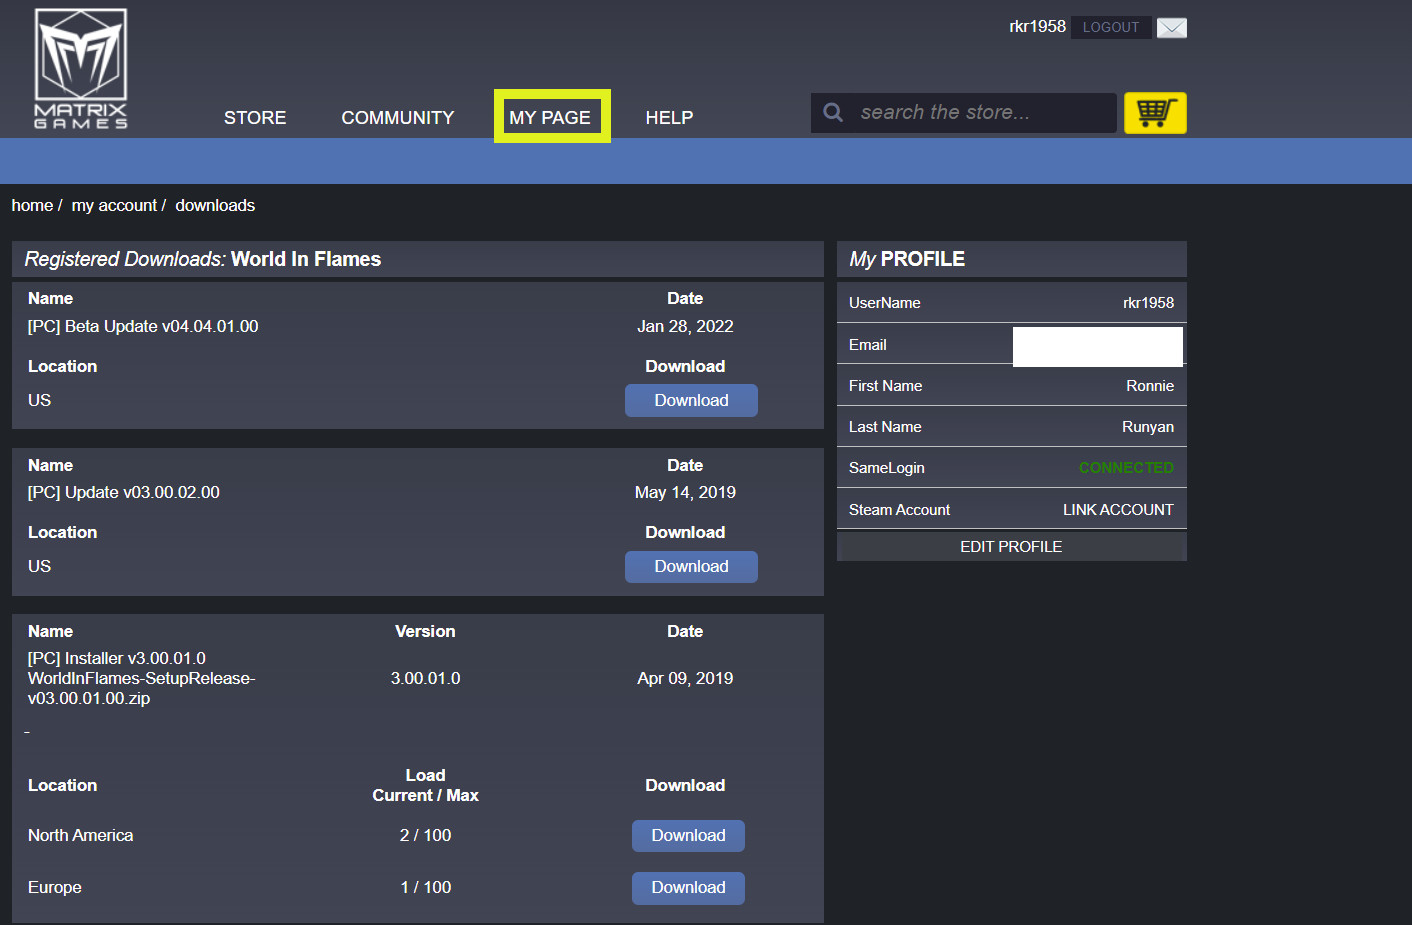1412x925 pixels.
Task: Click the '3.00.01.0' version value
Action: [425, 678]
